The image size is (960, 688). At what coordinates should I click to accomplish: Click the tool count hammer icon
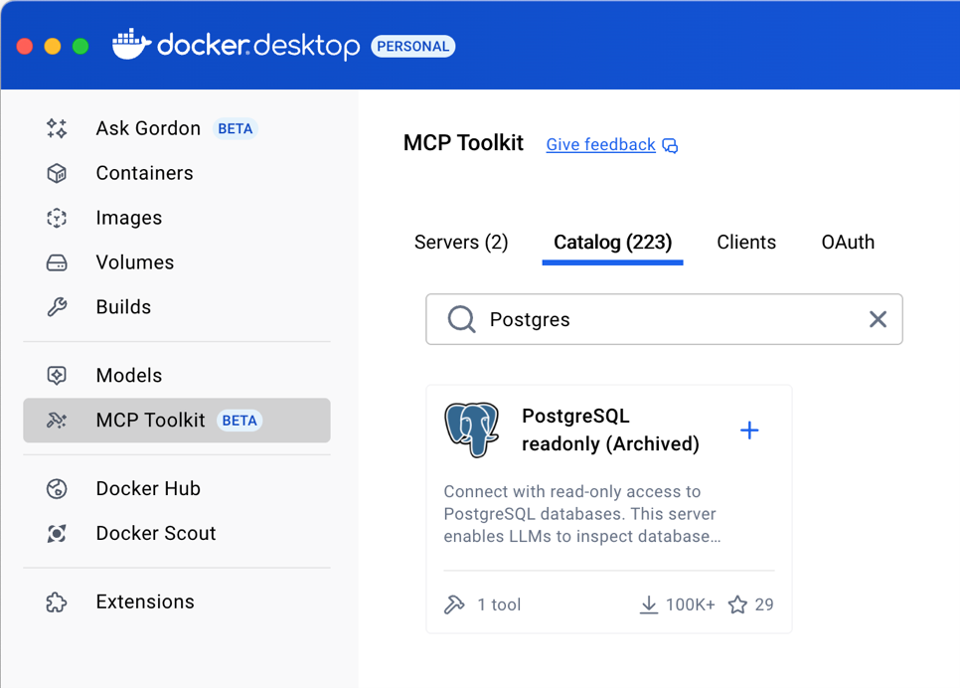tap(454, 605)
